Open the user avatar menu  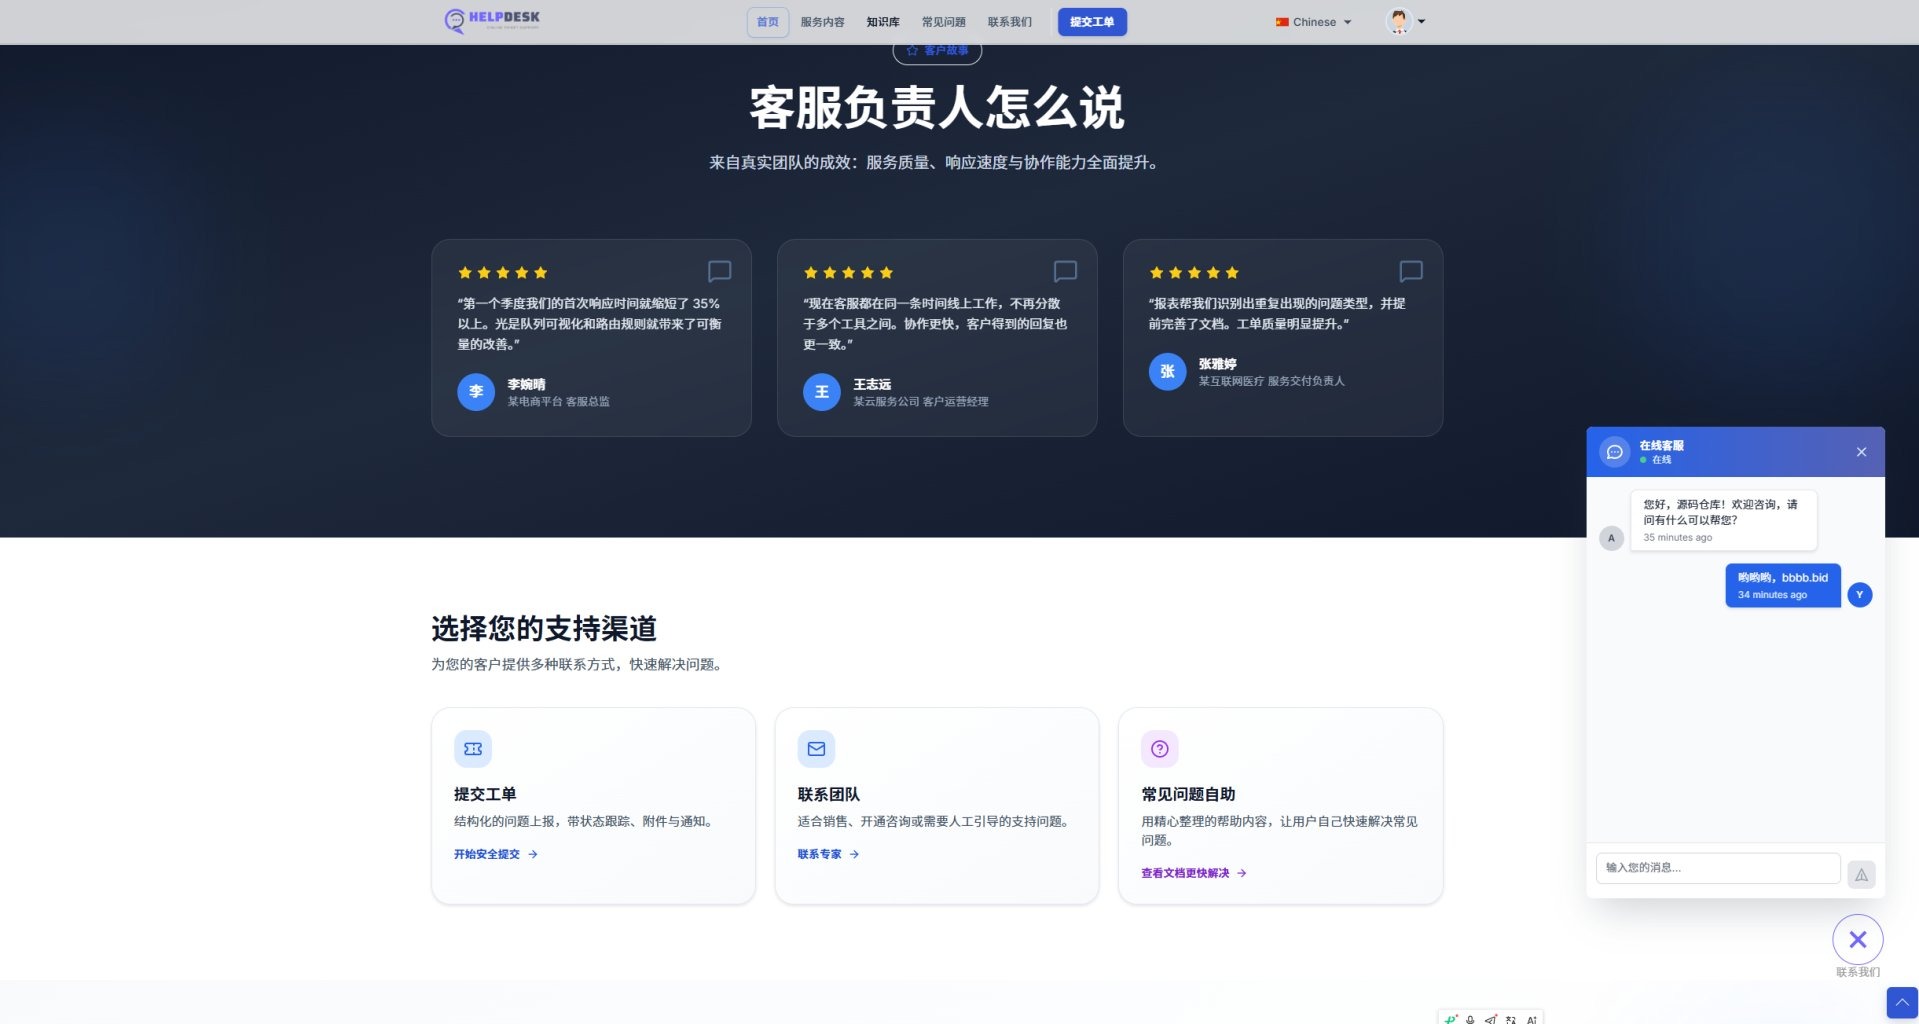coord(1405,21)
